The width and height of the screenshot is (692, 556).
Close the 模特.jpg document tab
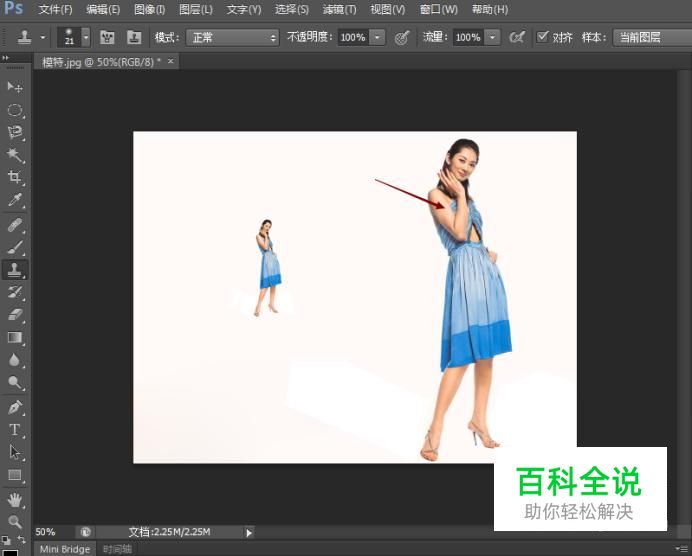point(170,61)
